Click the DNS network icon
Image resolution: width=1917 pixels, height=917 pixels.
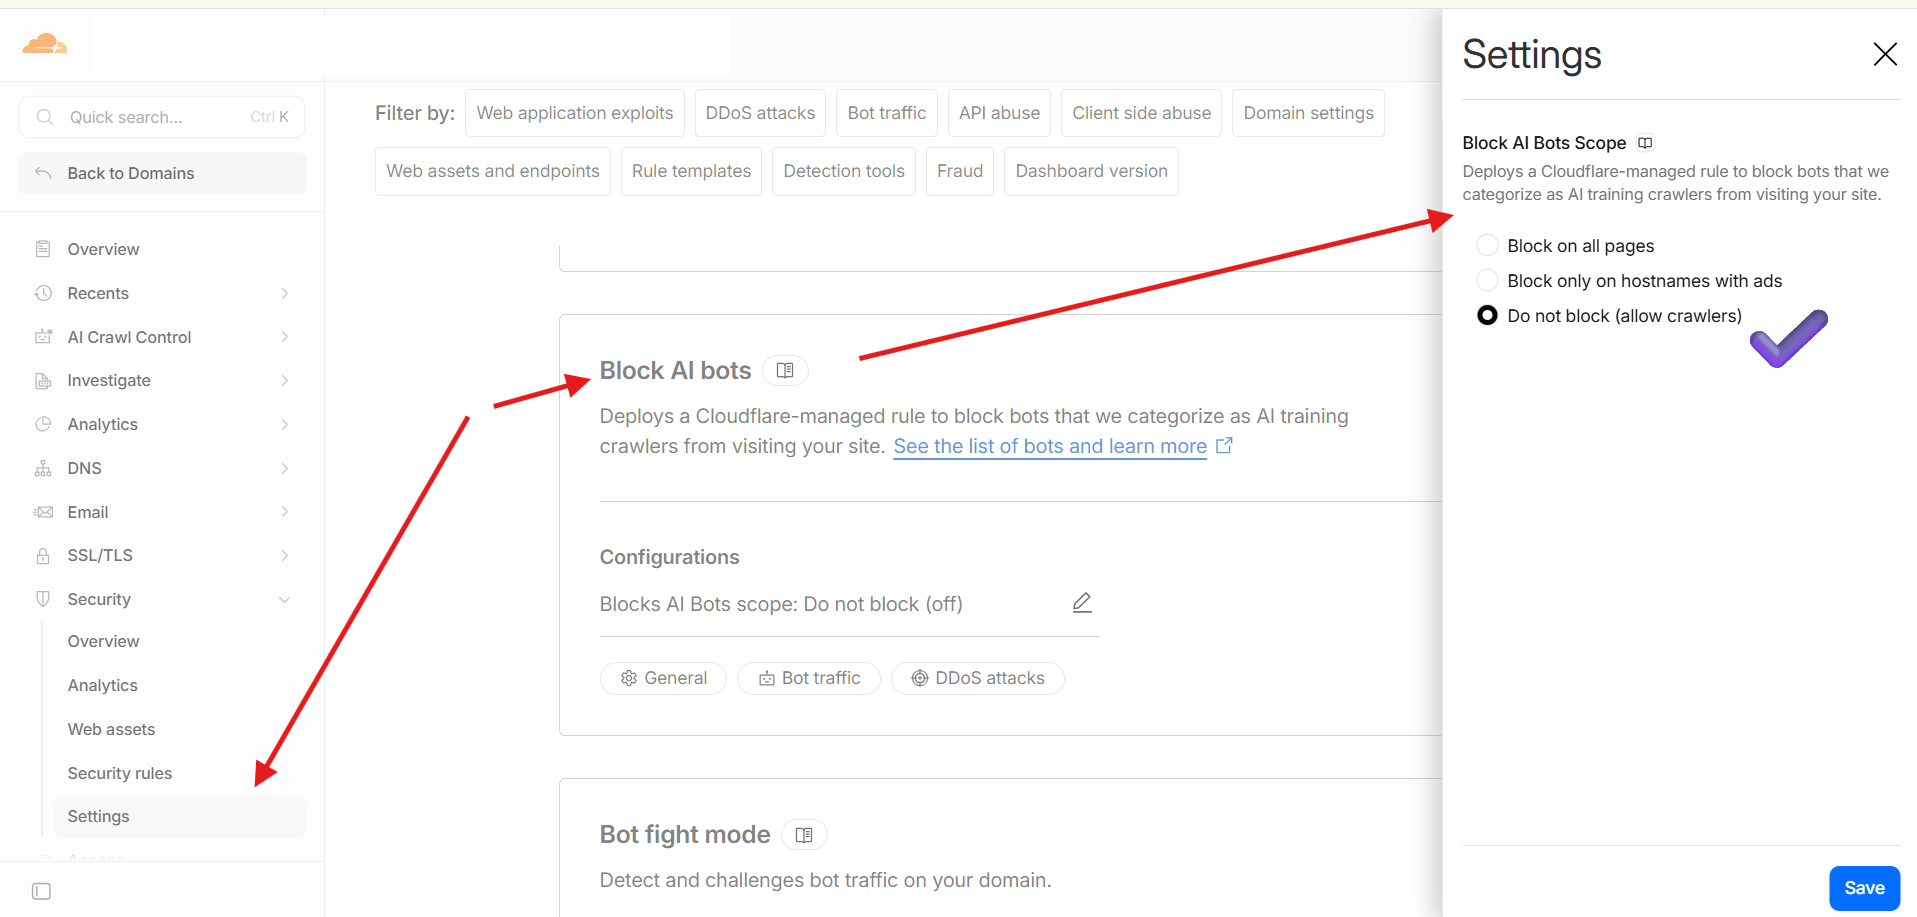(x=43, y=468)
